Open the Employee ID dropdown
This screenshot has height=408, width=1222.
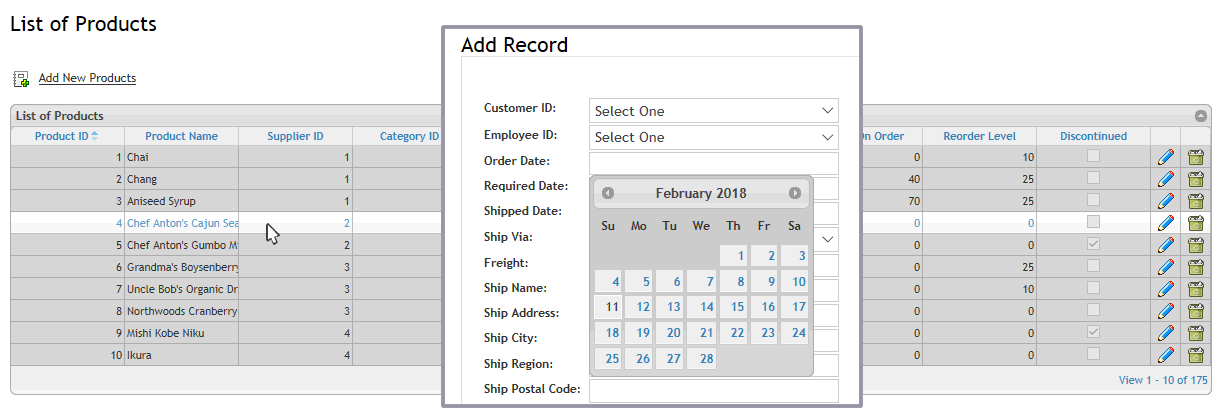tap(714, 137)
